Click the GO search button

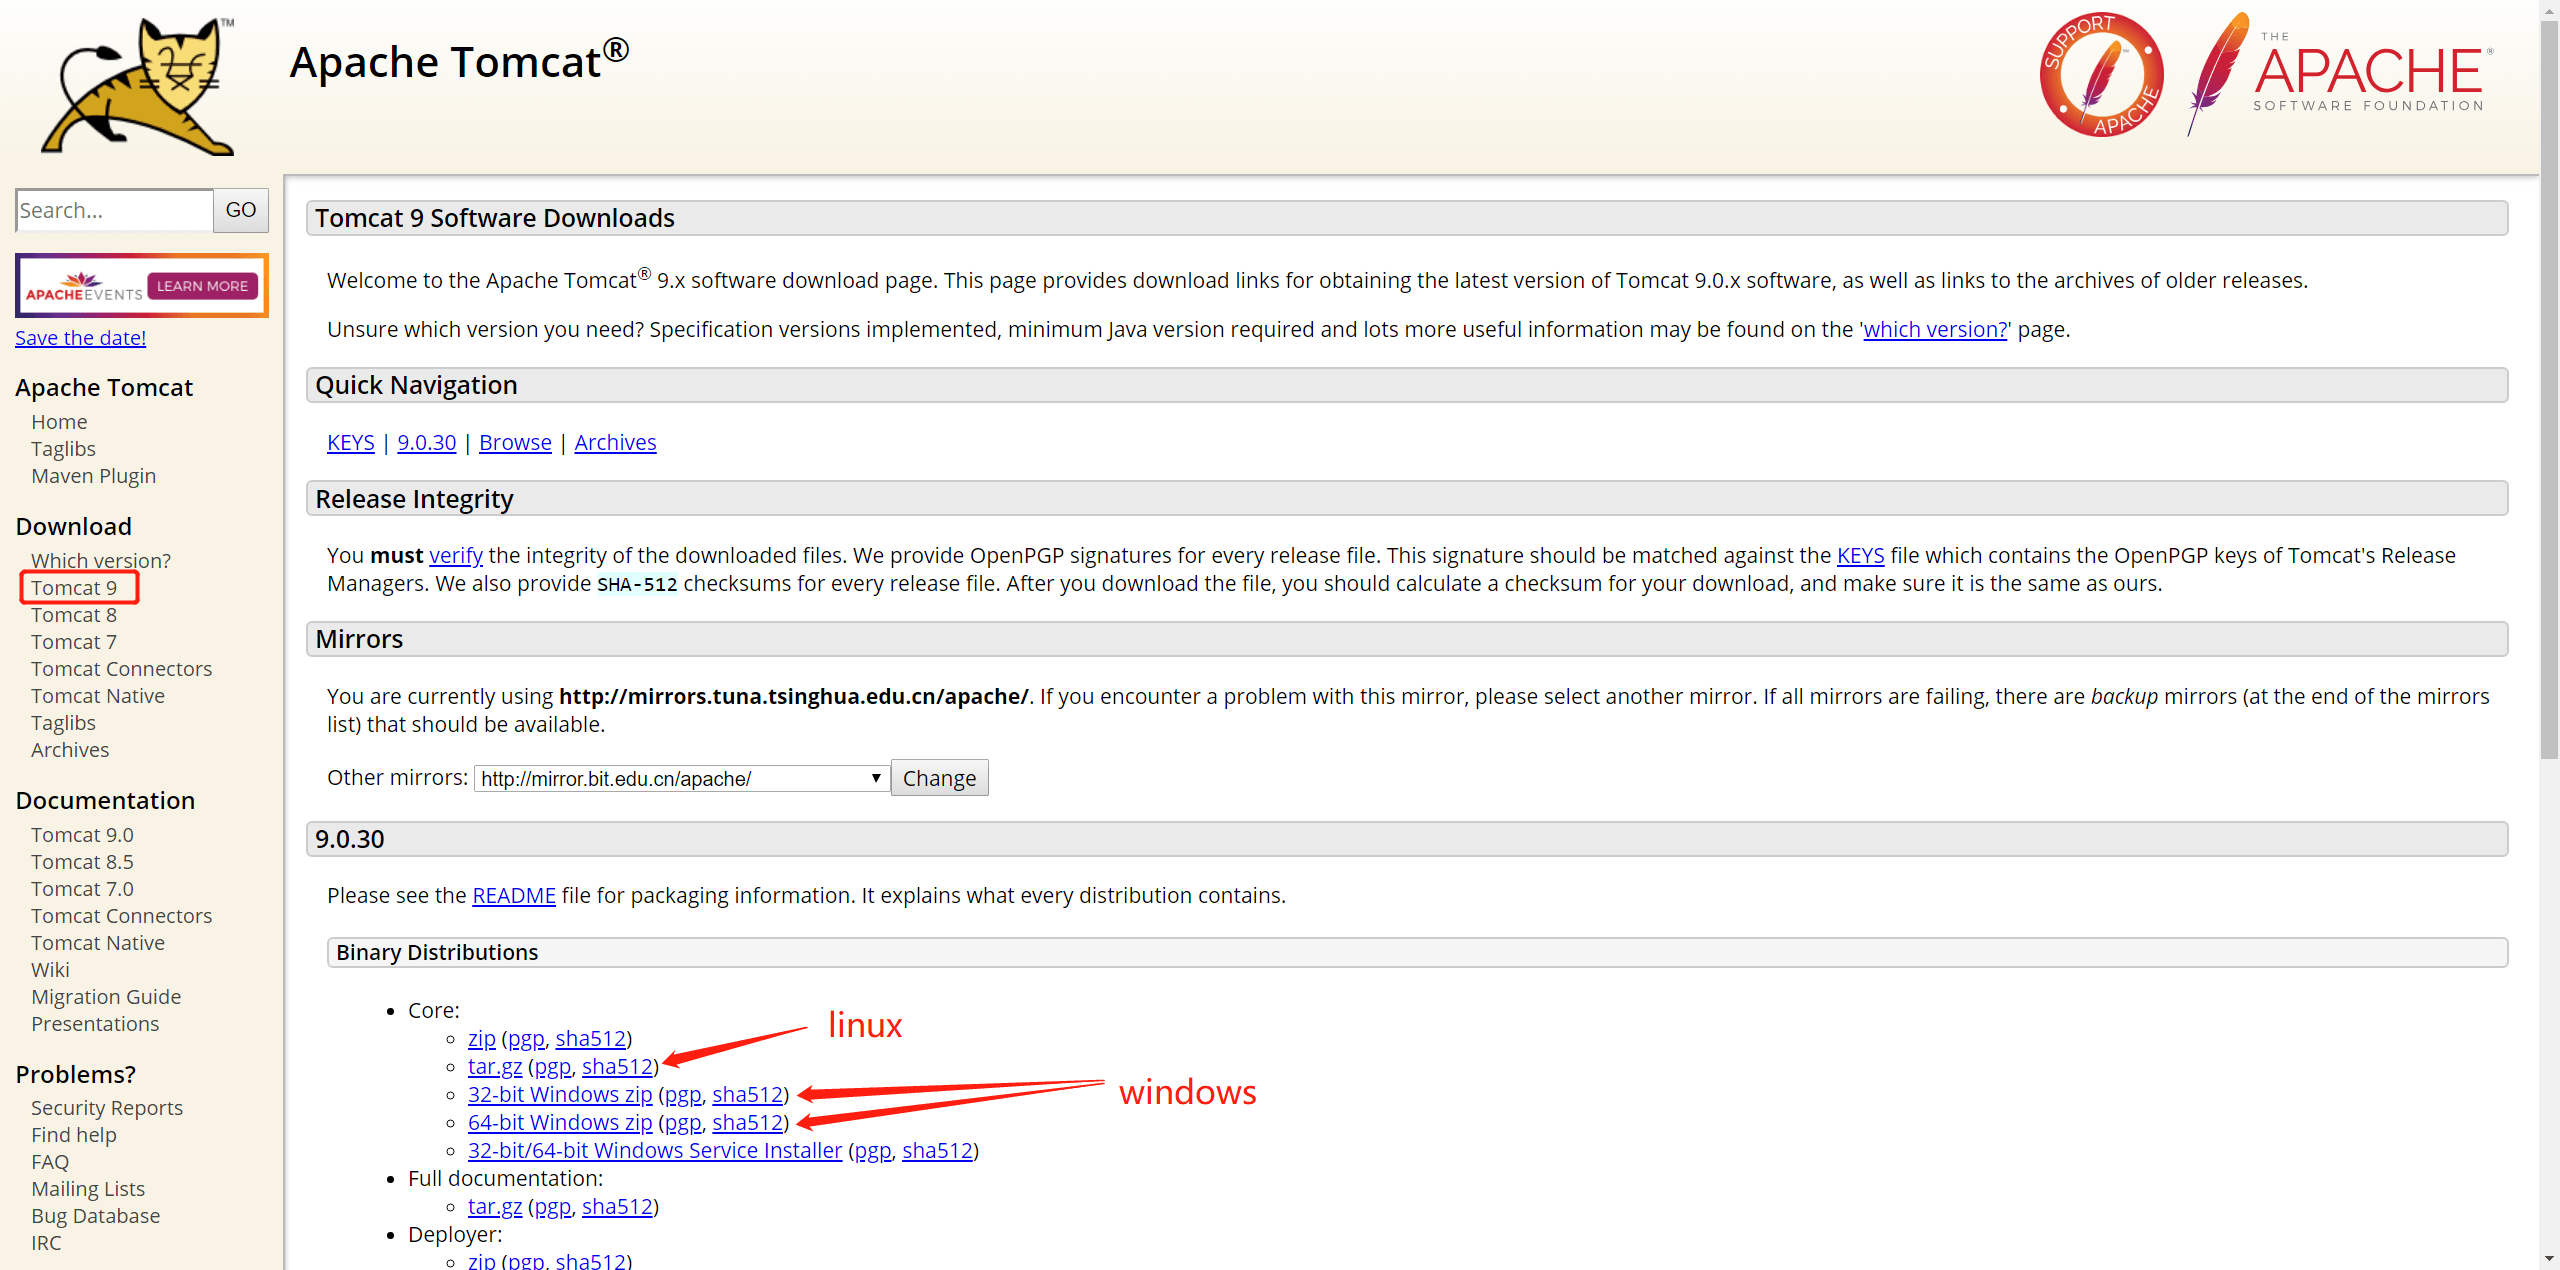pos(241,210)
